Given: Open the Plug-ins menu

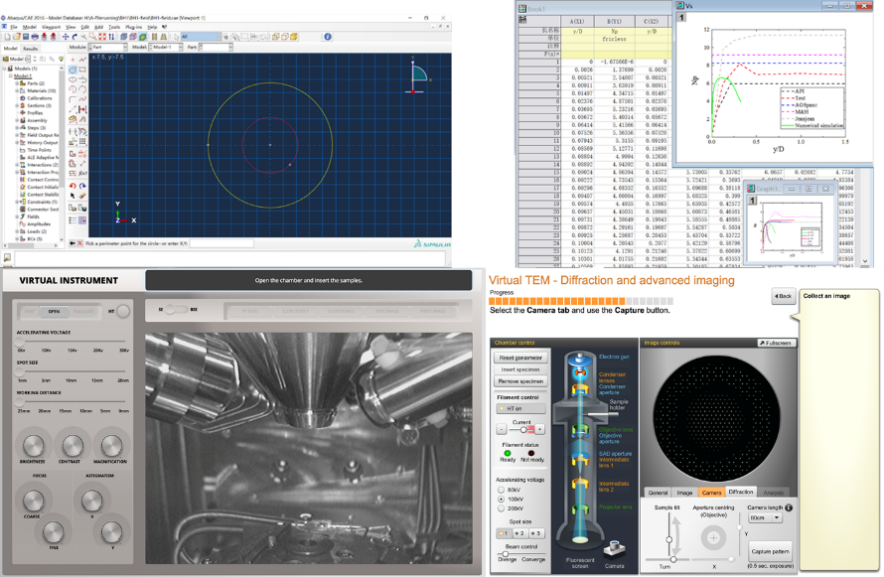Looking at the screenshot, I should tap(133, 26).
